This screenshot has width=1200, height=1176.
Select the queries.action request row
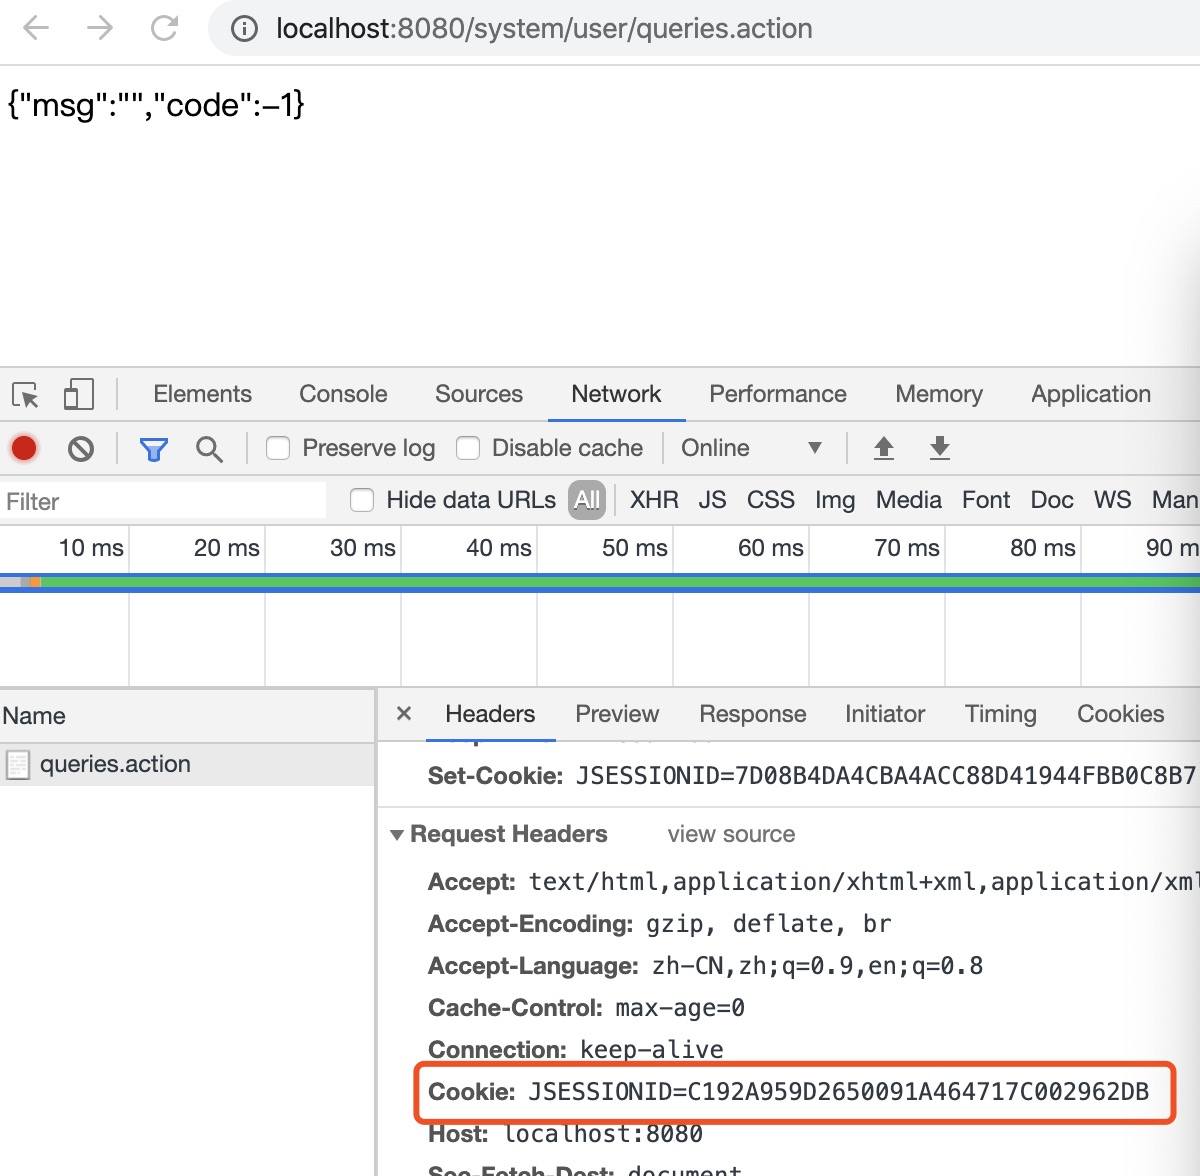(x=187, y=765)
